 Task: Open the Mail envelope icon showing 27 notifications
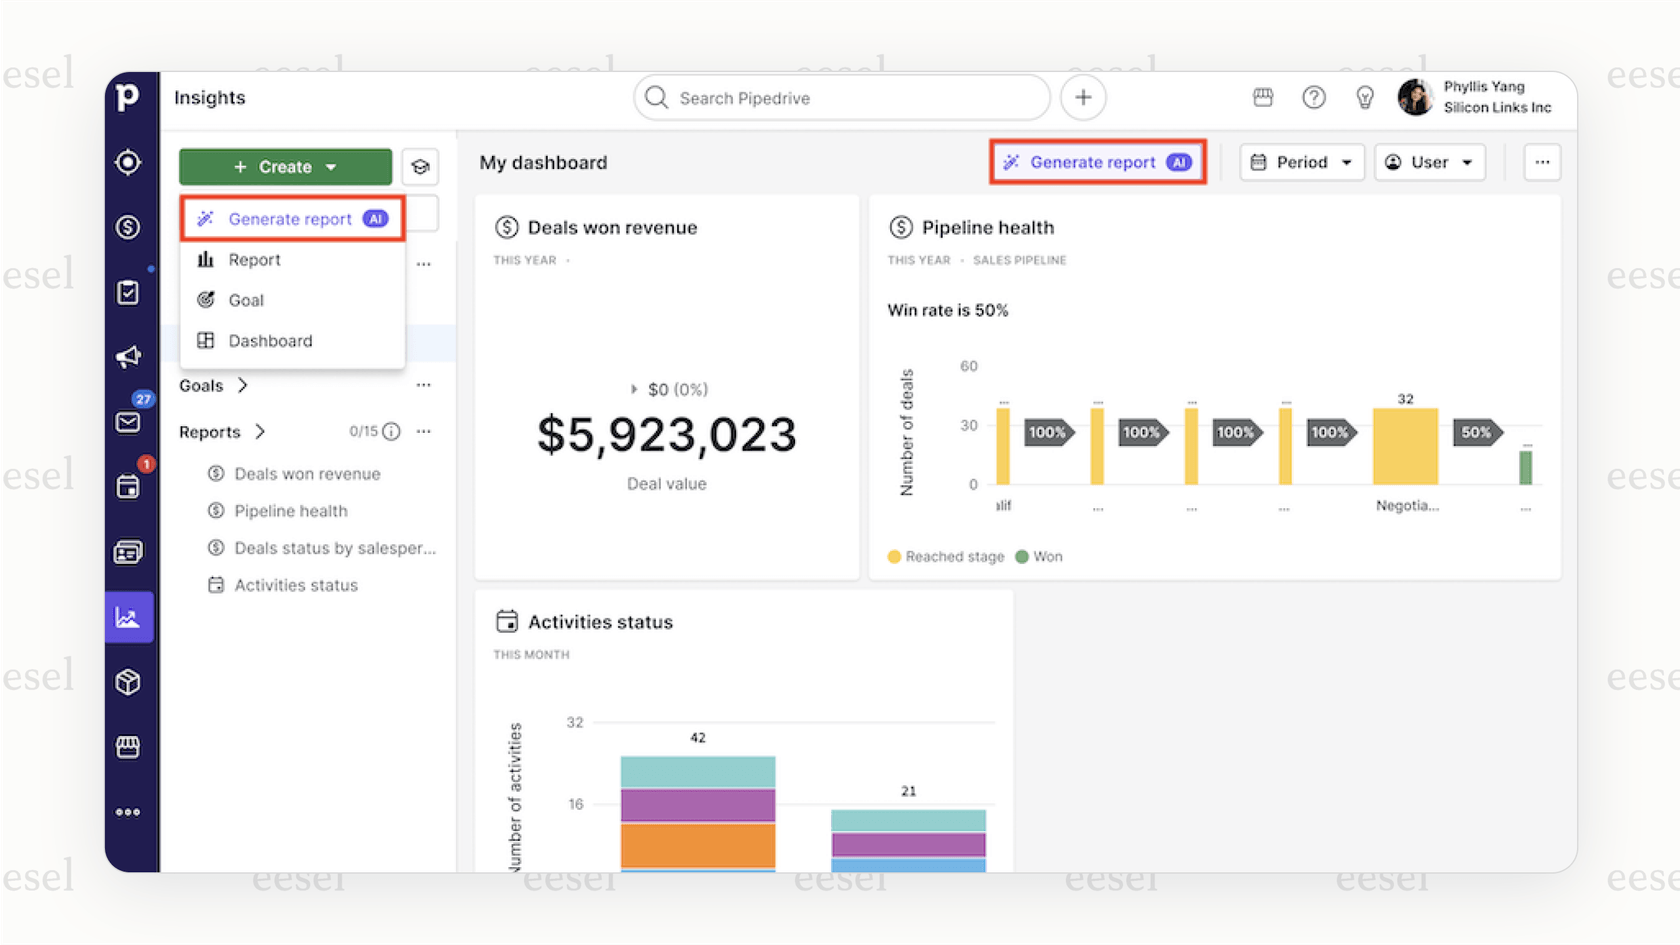pyautogui.click(x=128, y=422)
